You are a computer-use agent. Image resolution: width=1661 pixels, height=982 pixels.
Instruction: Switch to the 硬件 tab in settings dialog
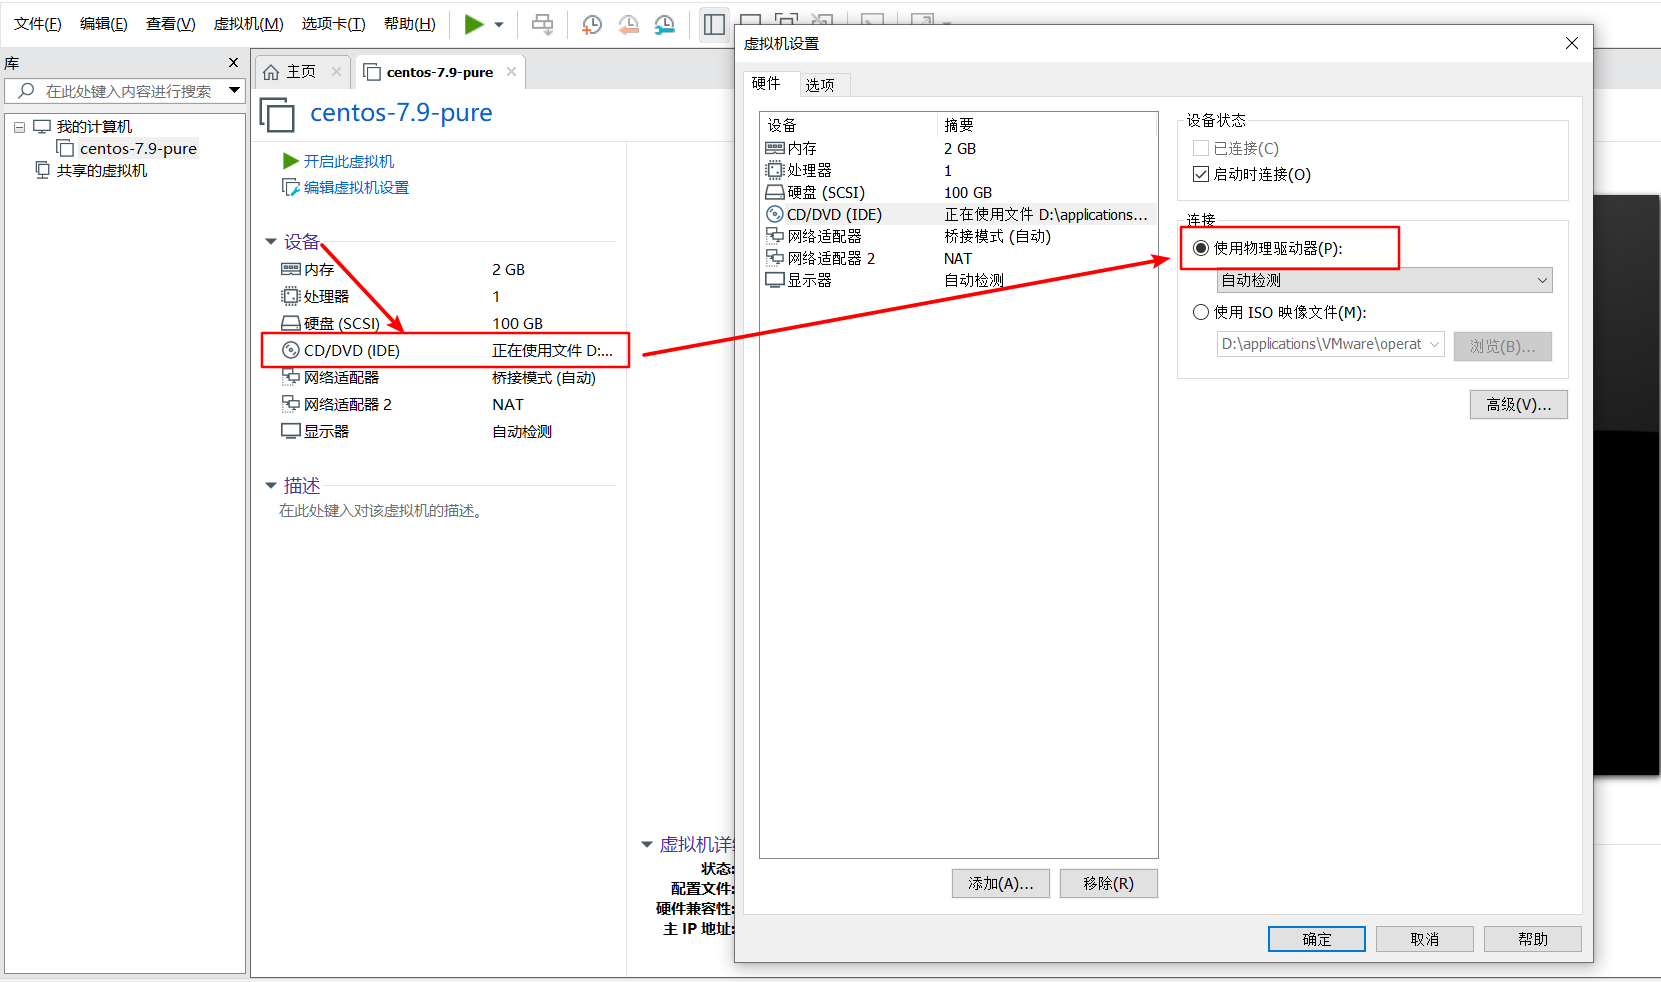pos(770,83)
